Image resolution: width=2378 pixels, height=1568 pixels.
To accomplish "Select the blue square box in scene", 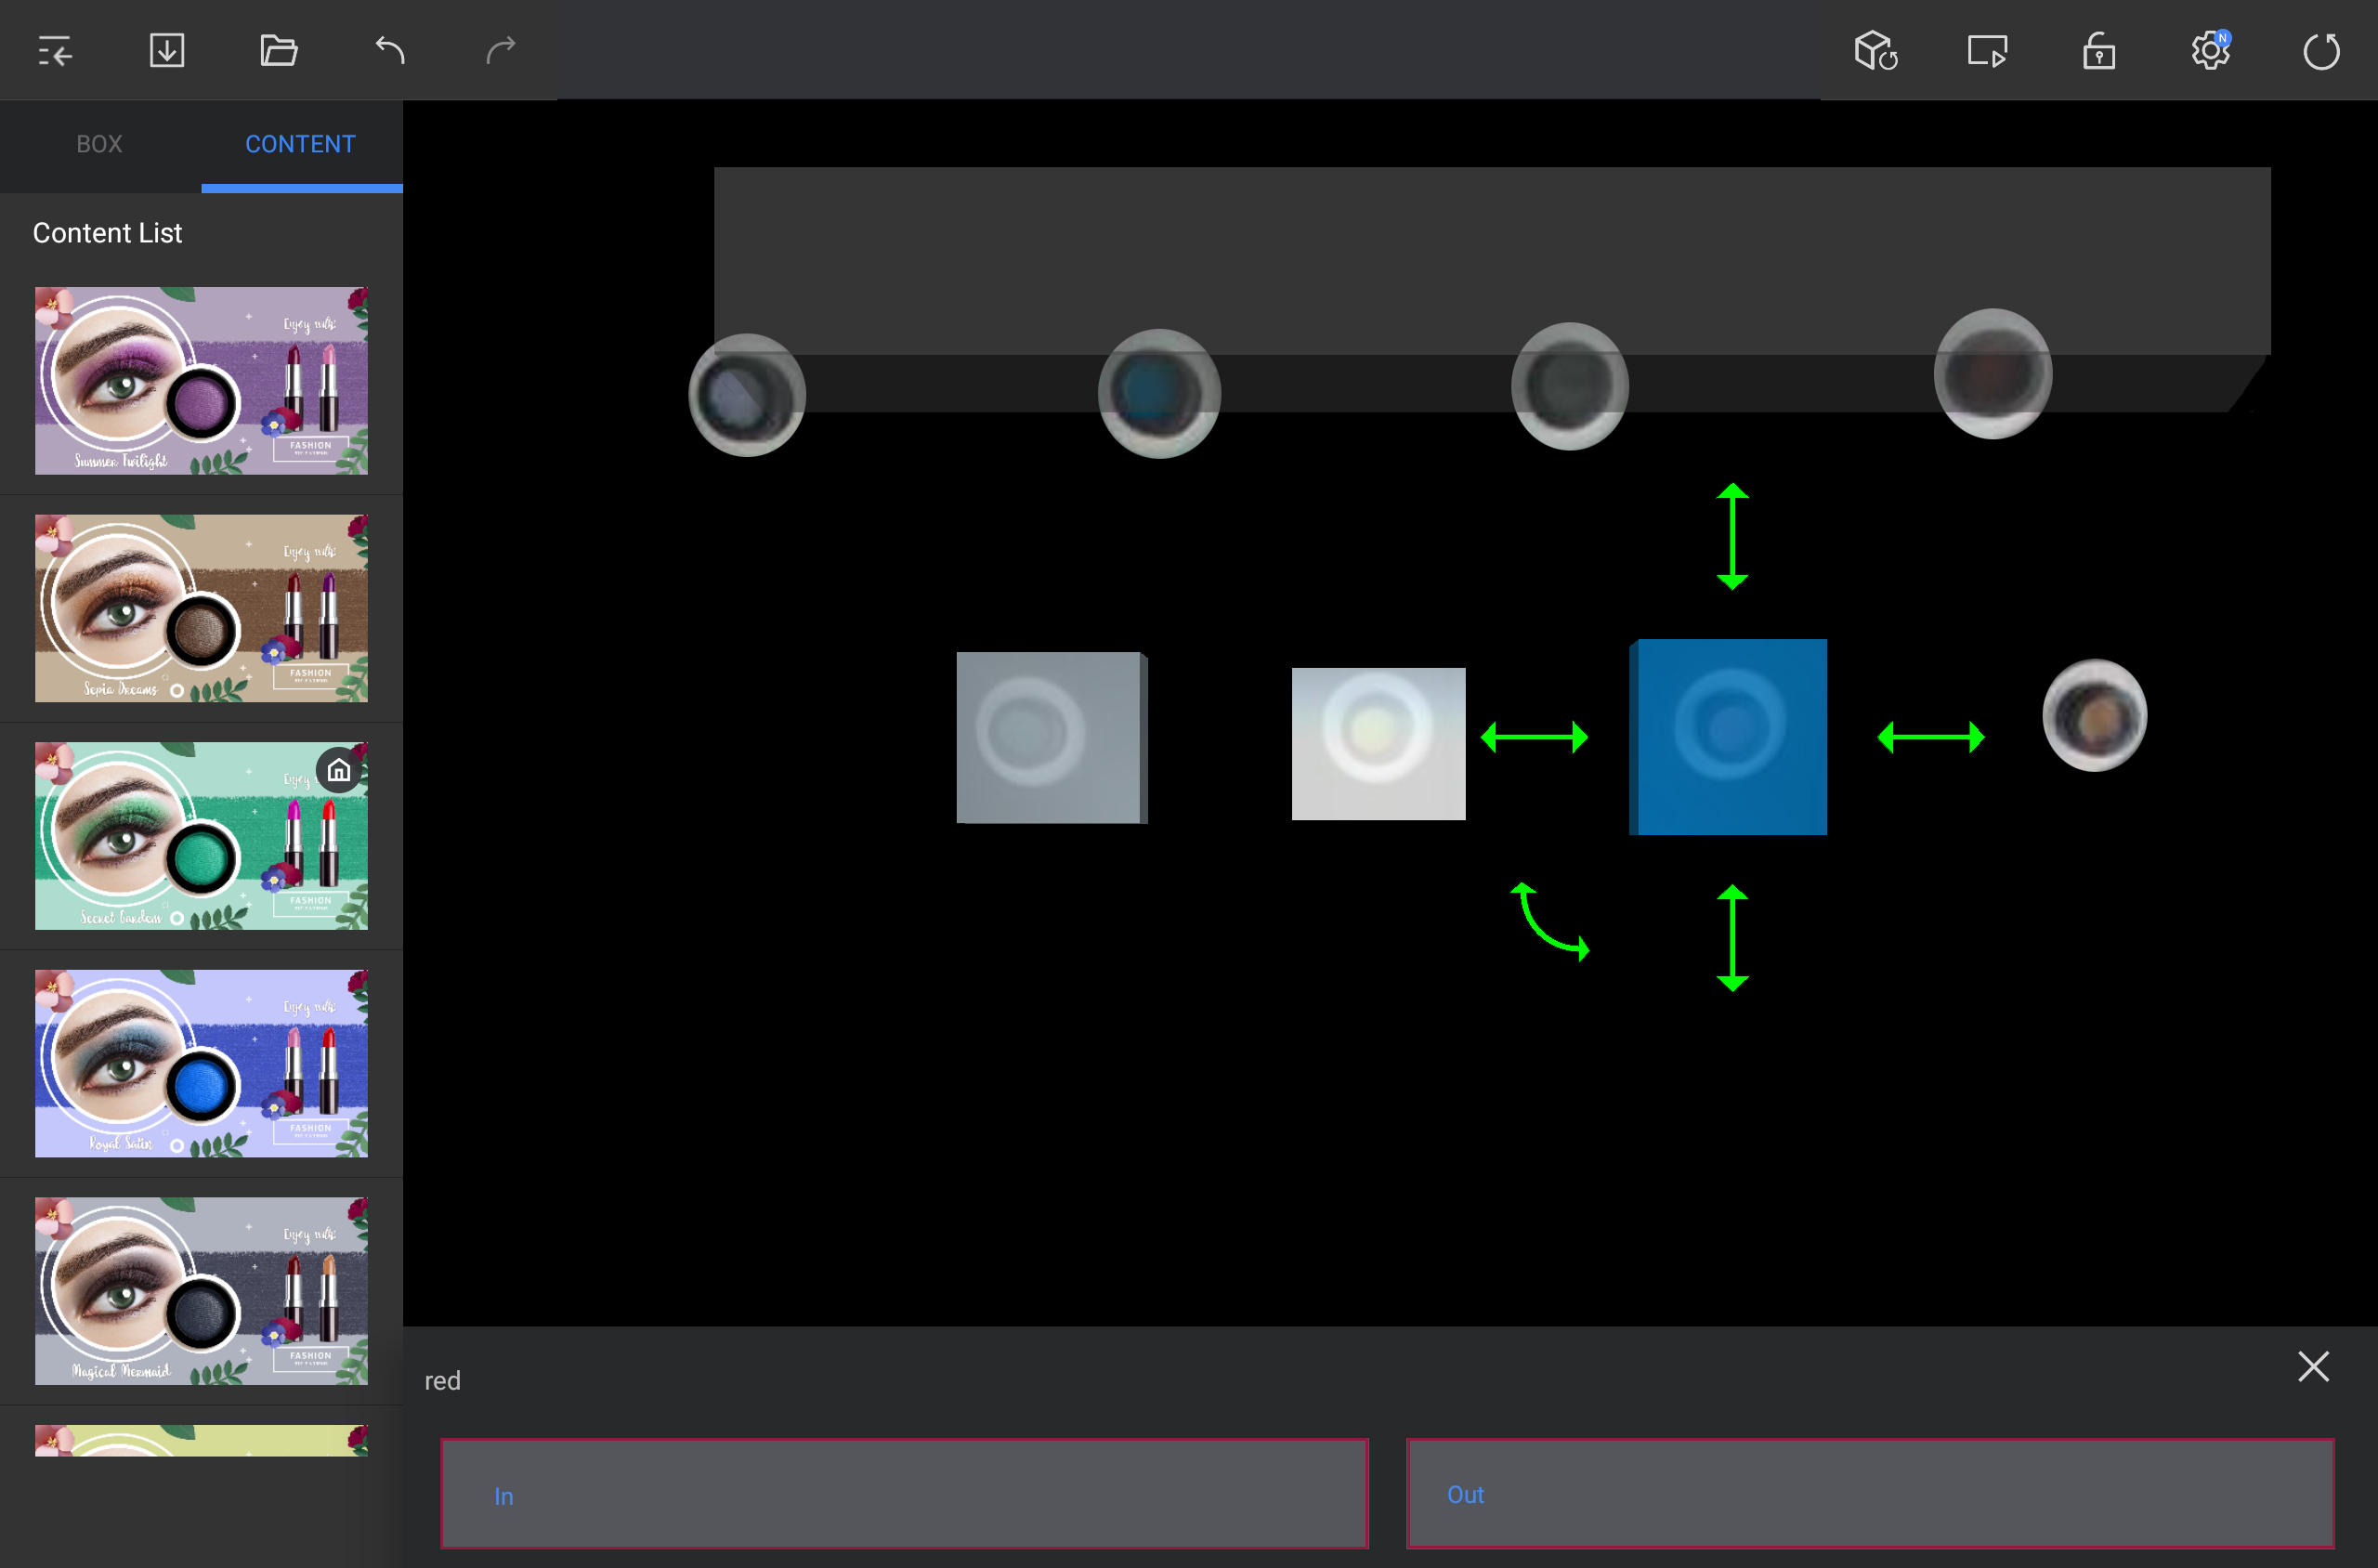I will coord(1729,736).
